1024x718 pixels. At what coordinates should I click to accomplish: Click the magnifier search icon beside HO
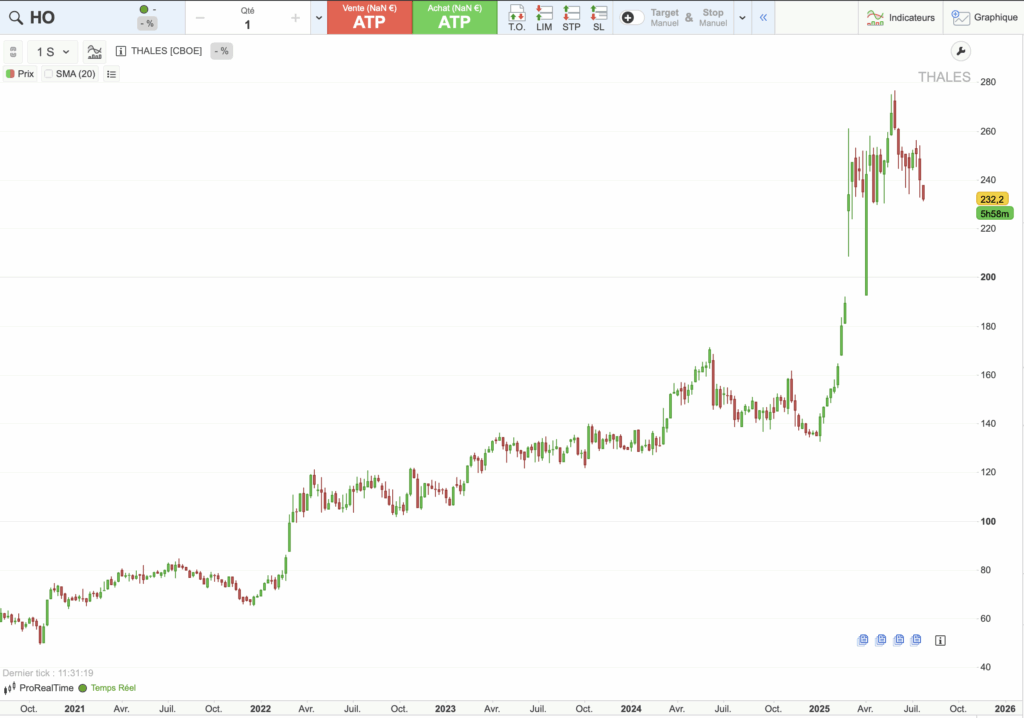coord(16,18)
